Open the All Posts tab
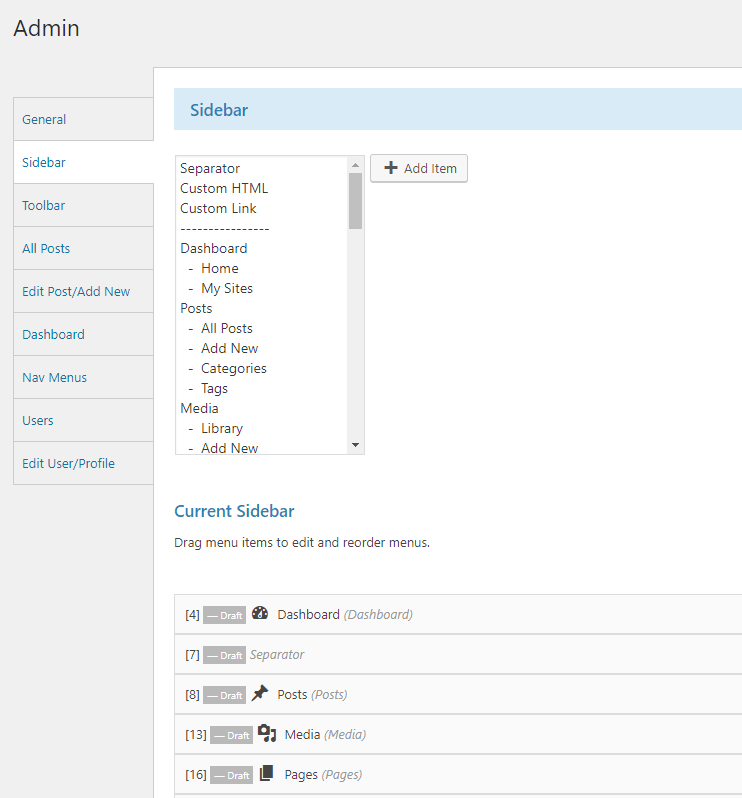This screenshot has height=798, width=742. click(x=83, y=248)
